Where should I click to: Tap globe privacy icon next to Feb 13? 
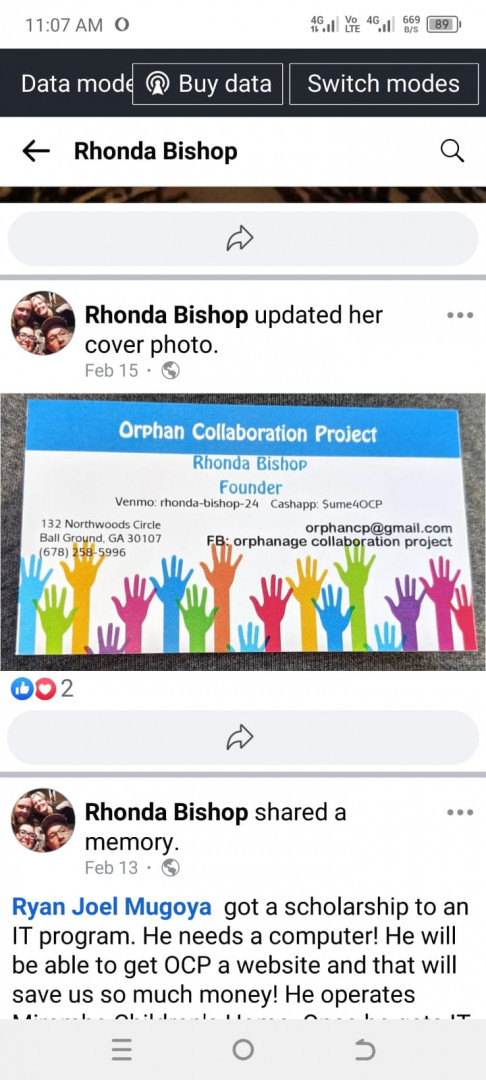170,867
